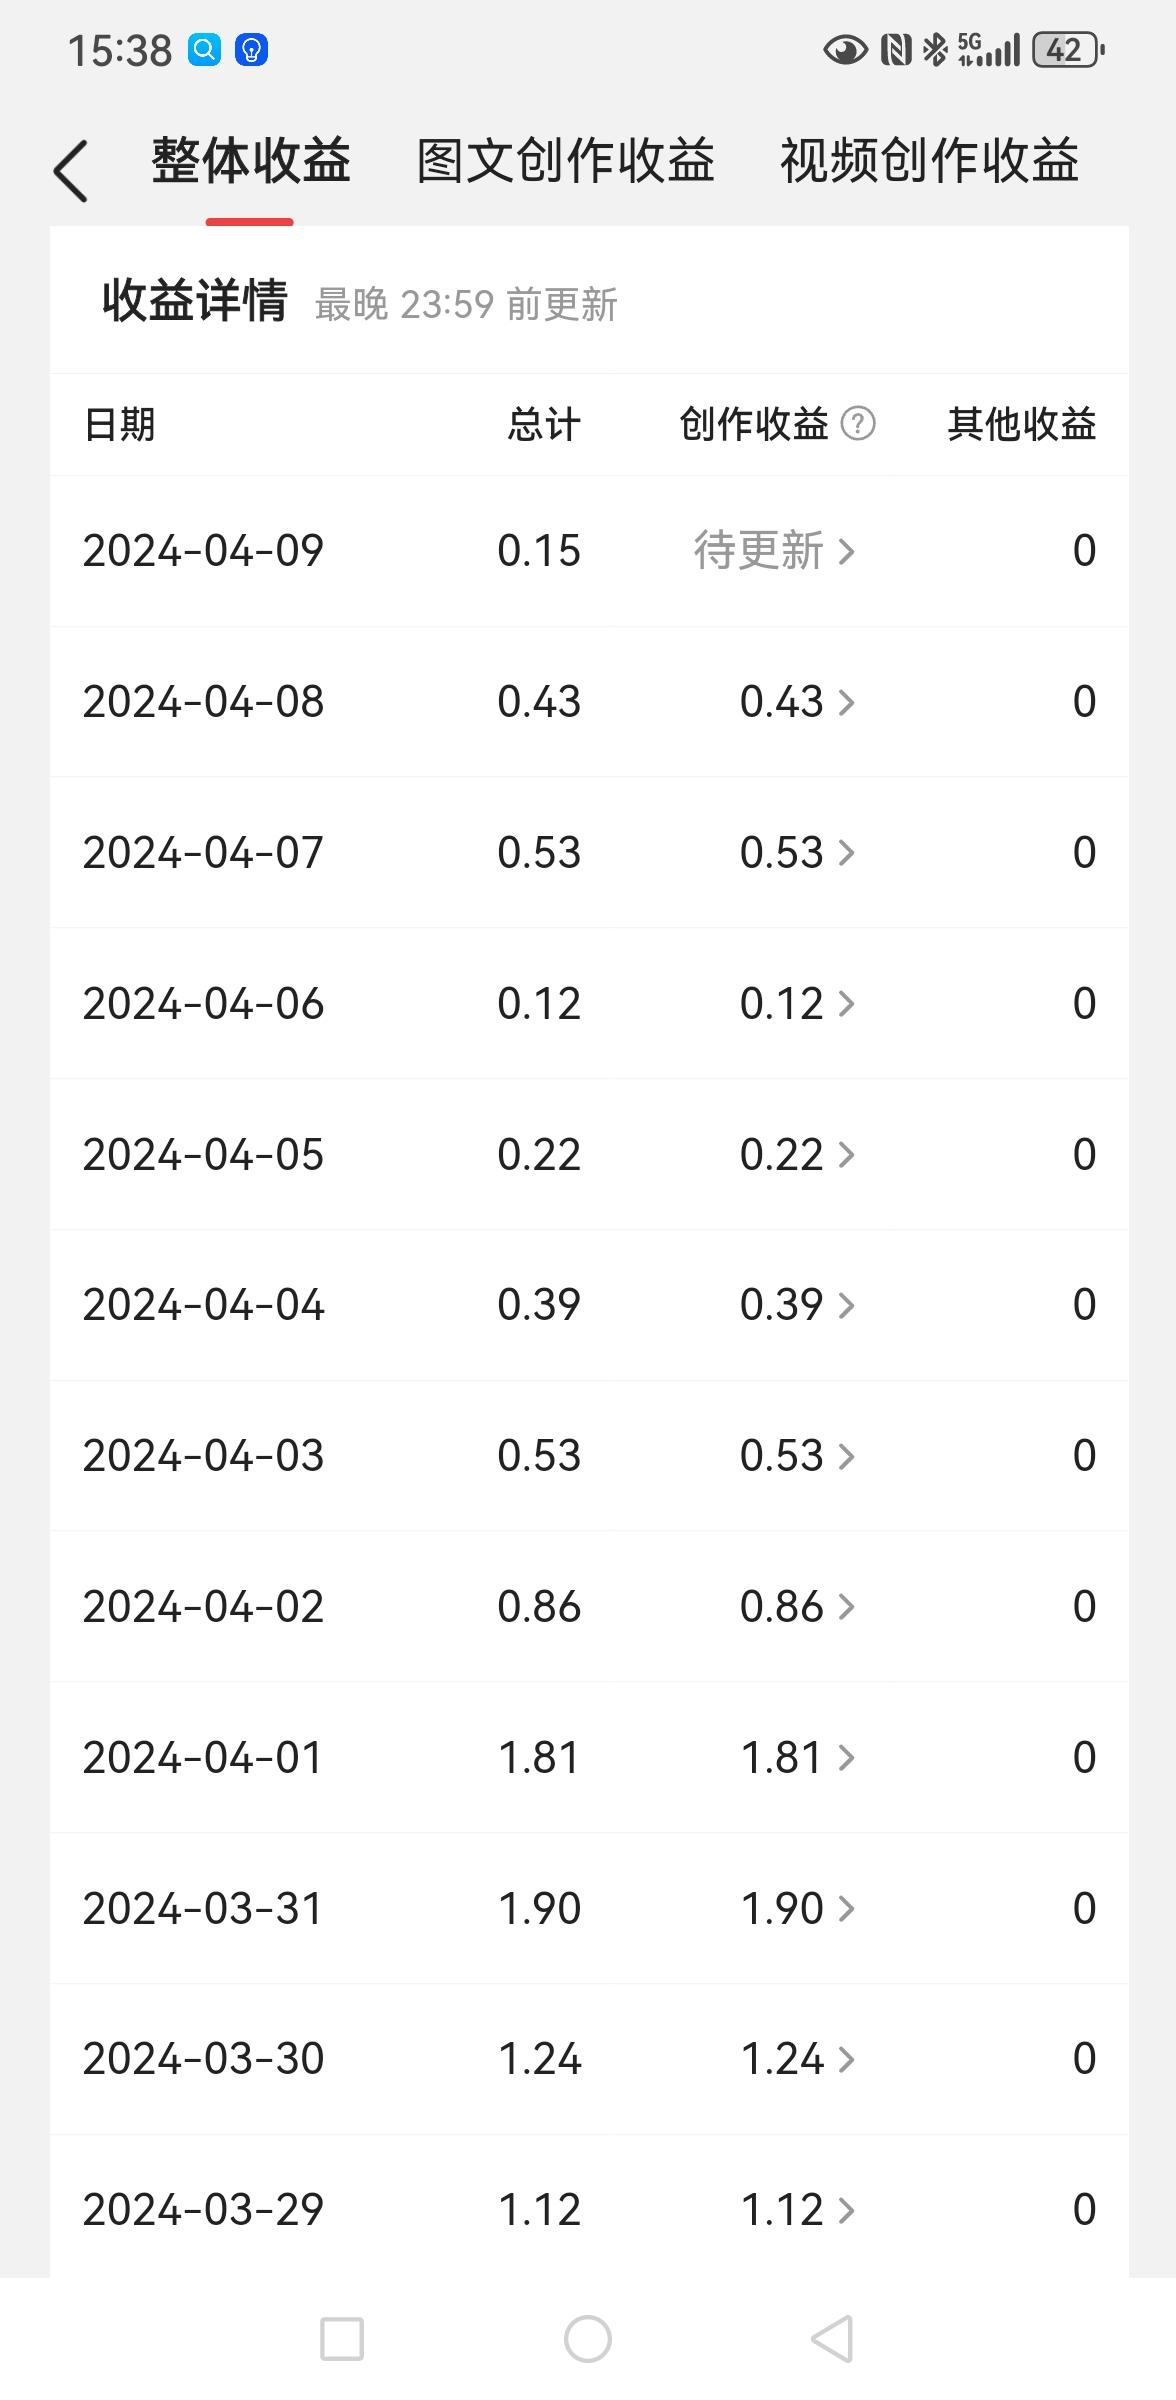
Task: Tap the Android recent apps square icon
Action: (x=341, y=2339)
